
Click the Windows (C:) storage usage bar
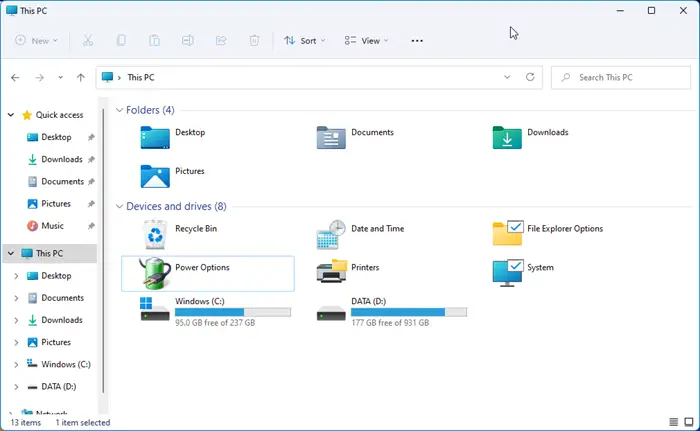point(233,312)
